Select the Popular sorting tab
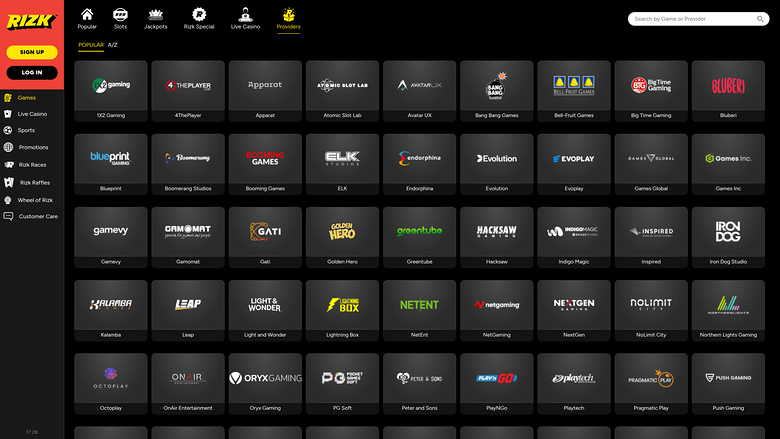 tap(91, 45)
